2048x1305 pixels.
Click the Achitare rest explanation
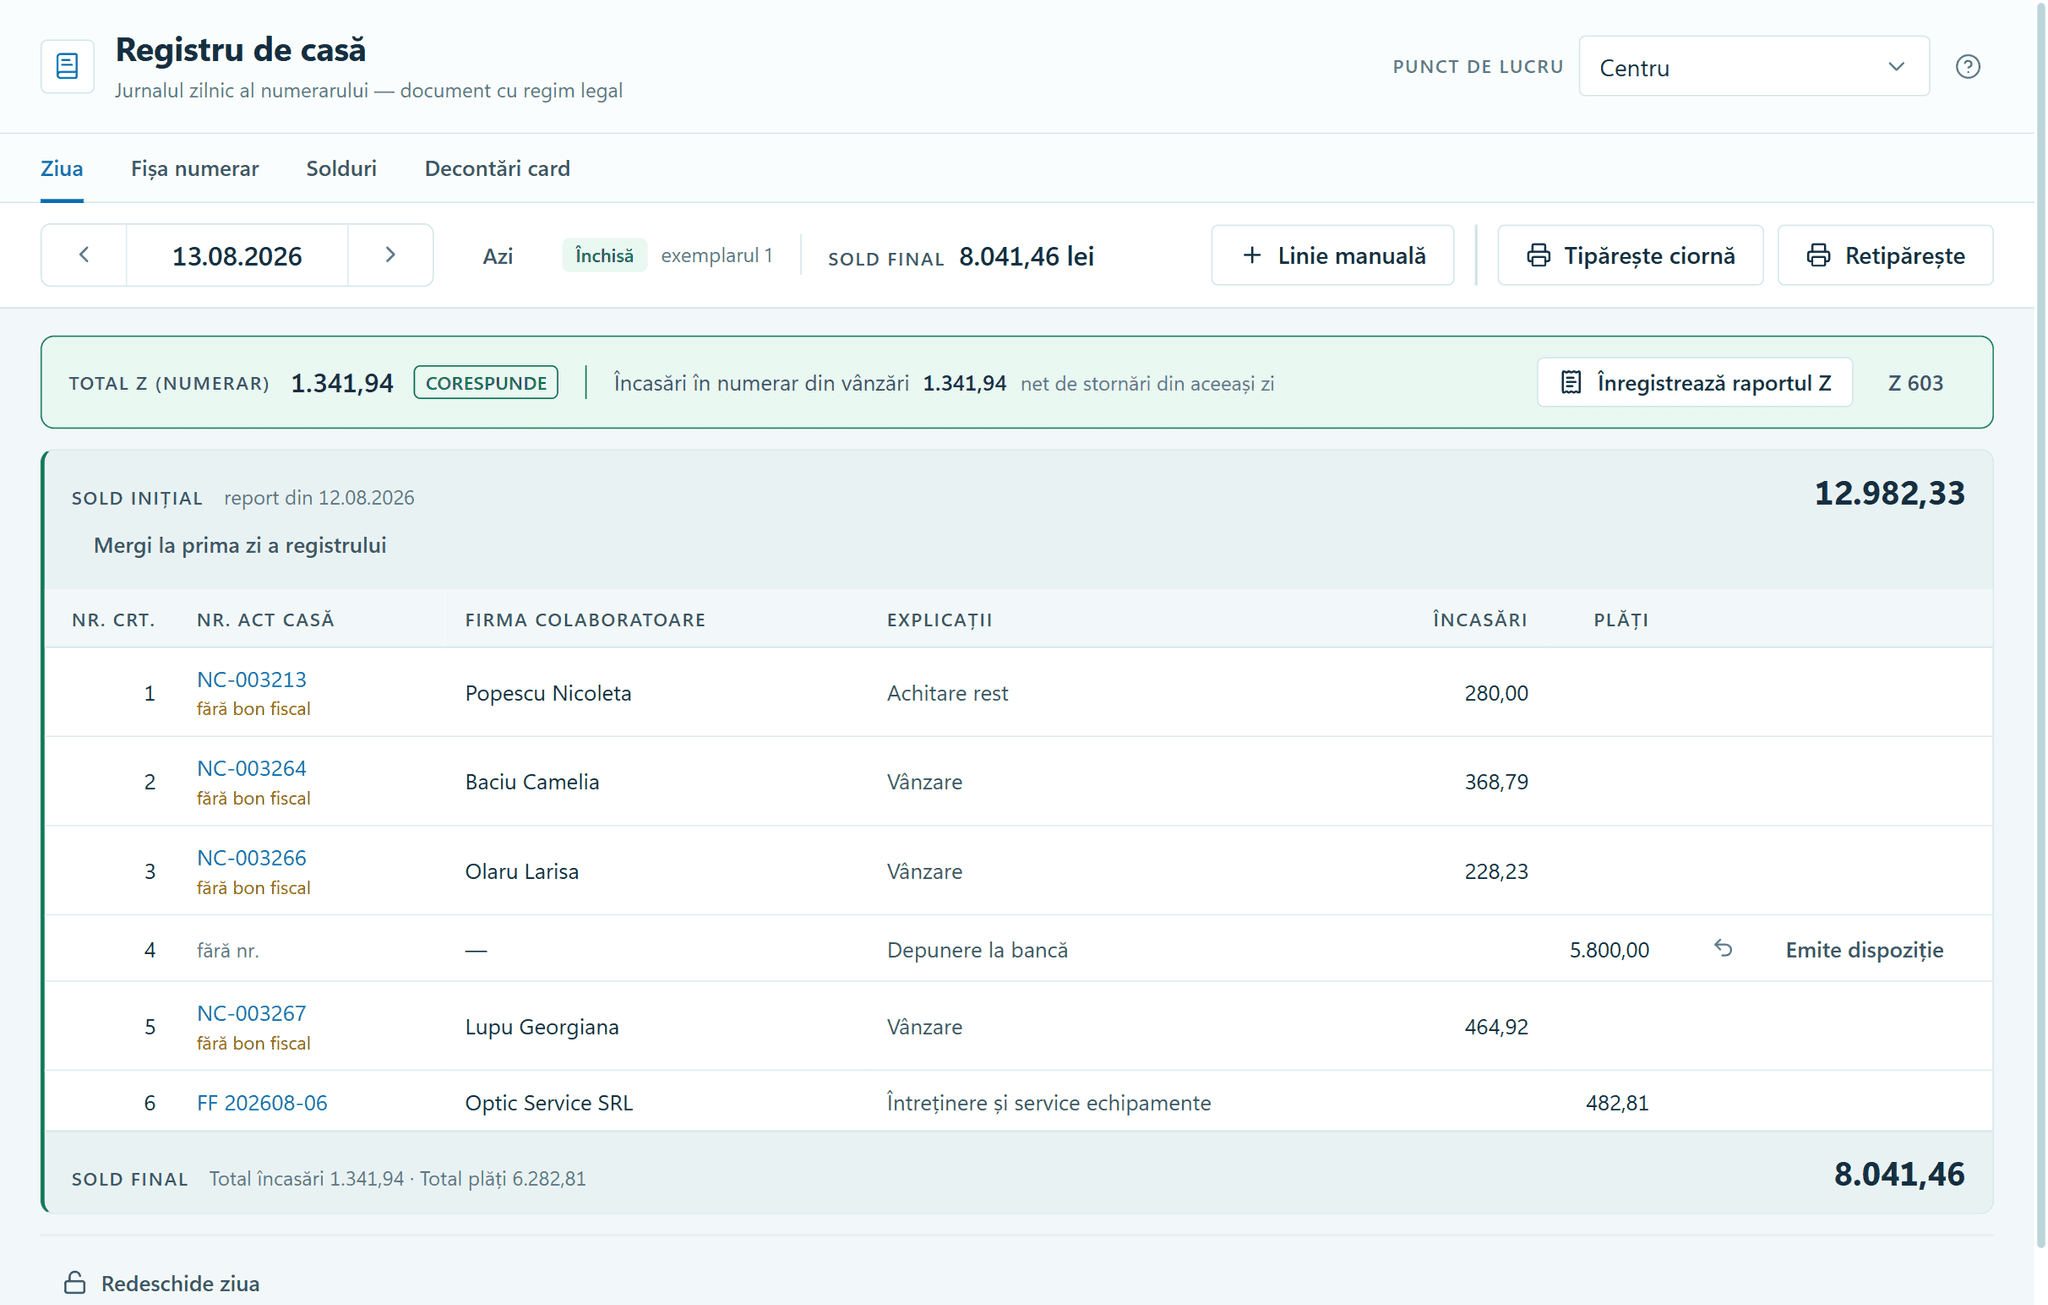click(x=947, y=693)
